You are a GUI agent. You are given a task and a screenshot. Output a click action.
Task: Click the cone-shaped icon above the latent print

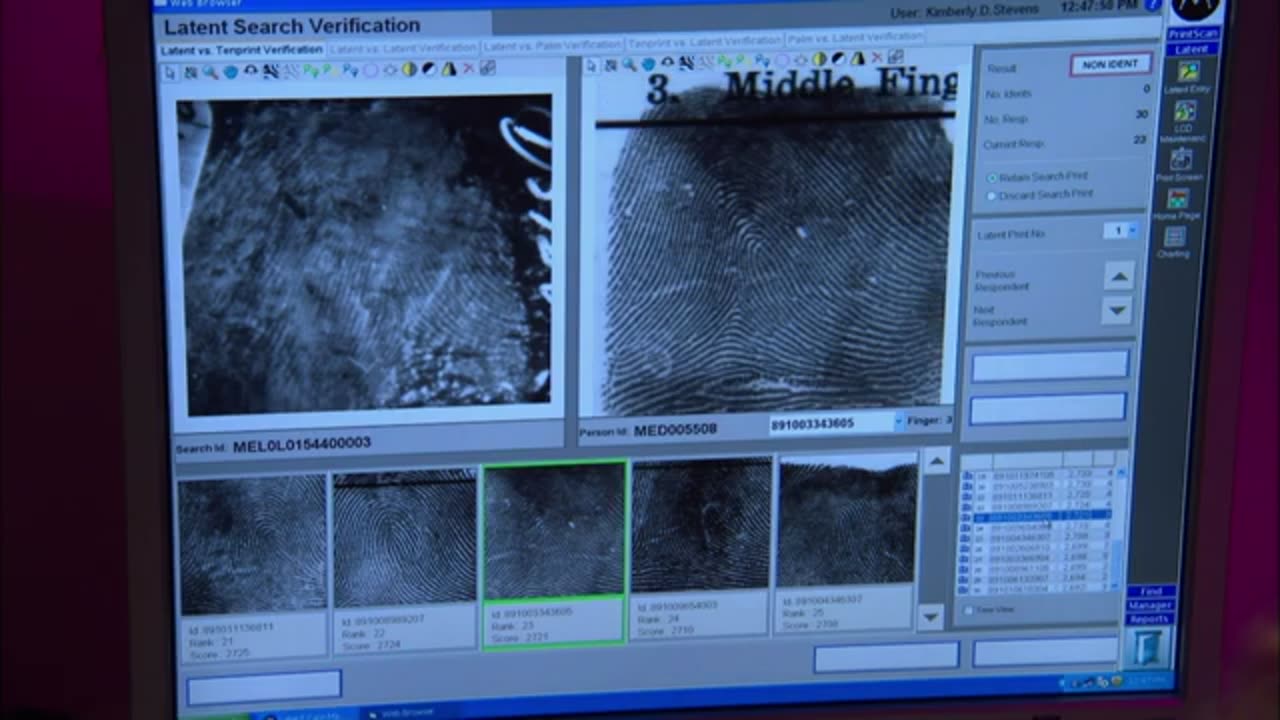pyautogui.click(x=449, y=70)
